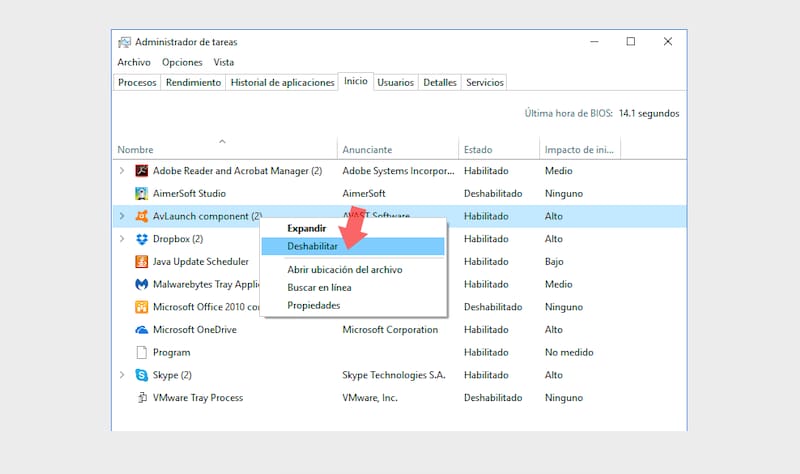Expand the Adobe Reader and Acrobat Manager group
The height and width of the screenshot is (474, 800).
pos(121,170)
